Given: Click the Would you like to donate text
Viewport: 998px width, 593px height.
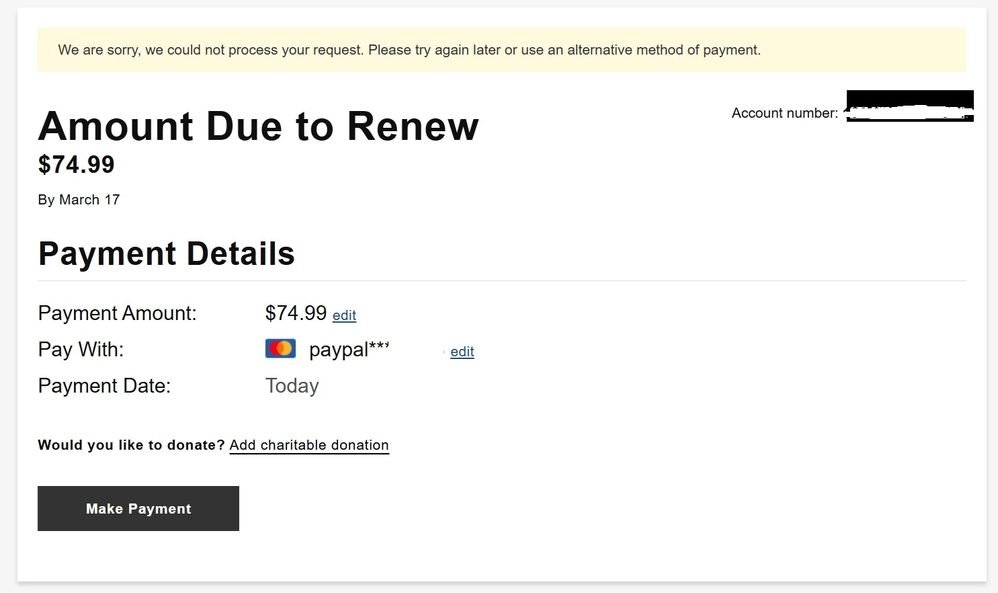Looking at the screenshot, I should click(131, 445).
